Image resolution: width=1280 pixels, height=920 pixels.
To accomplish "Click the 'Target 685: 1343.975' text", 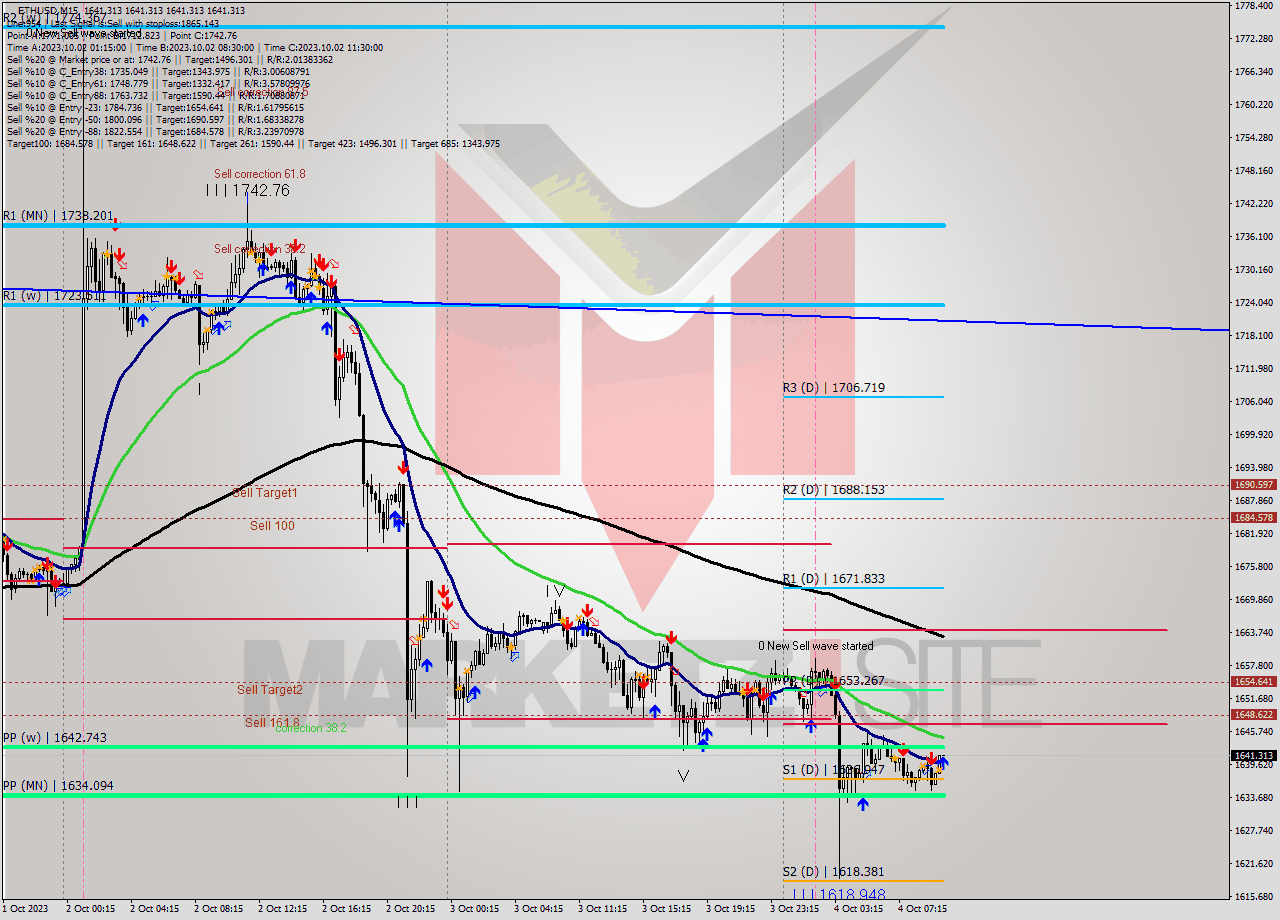I will click(455, 143).
